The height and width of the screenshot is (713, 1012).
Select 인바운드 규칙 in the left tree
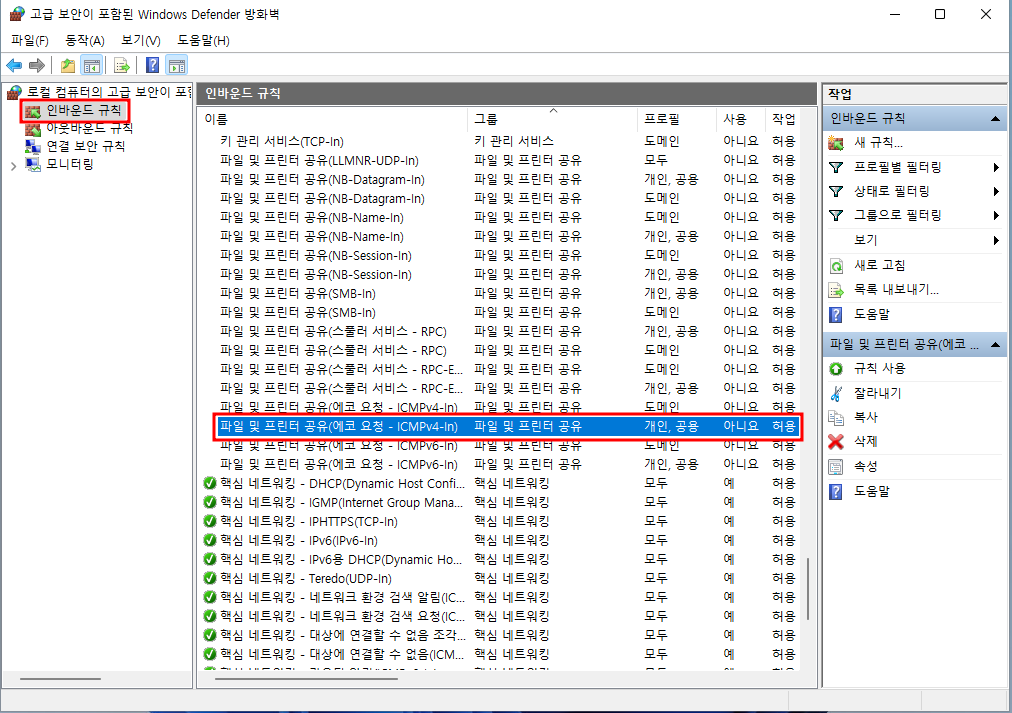click(x=84, y=110)
